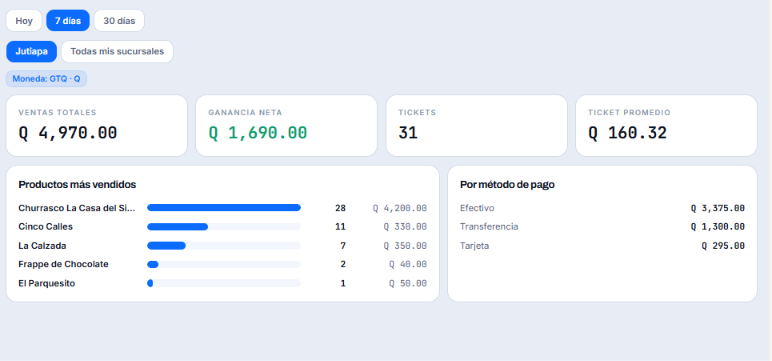Screen dimensions: 772x361
Task: Select the Tarjeta payment method
Action: click(x=475, y=246)
